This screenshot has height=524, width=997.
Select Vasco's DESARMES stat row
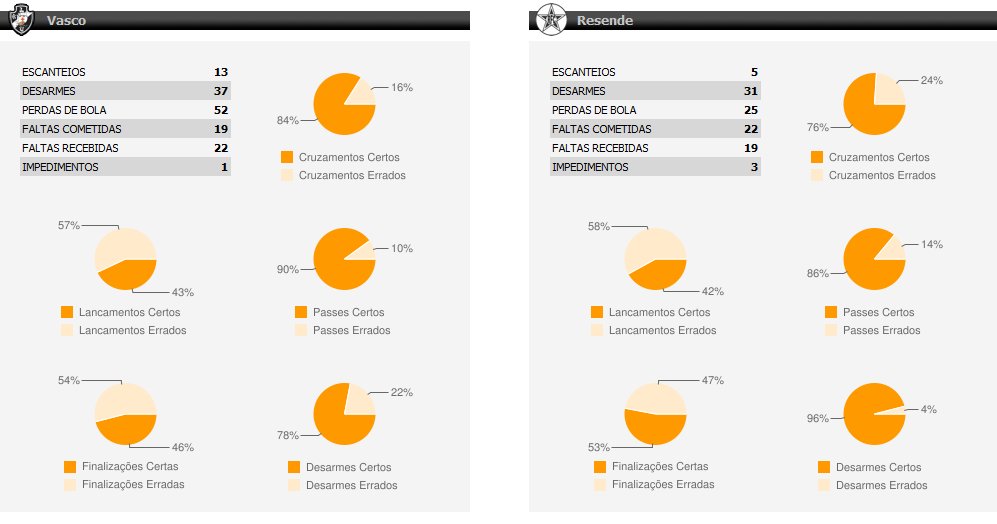click(125, 91)
